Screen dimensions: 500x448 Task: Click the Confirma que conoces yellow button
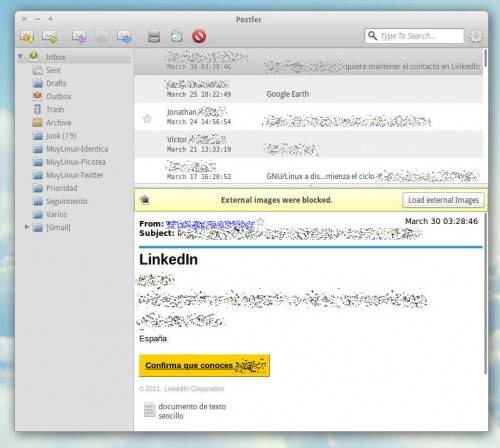click(x=204, y=365)
